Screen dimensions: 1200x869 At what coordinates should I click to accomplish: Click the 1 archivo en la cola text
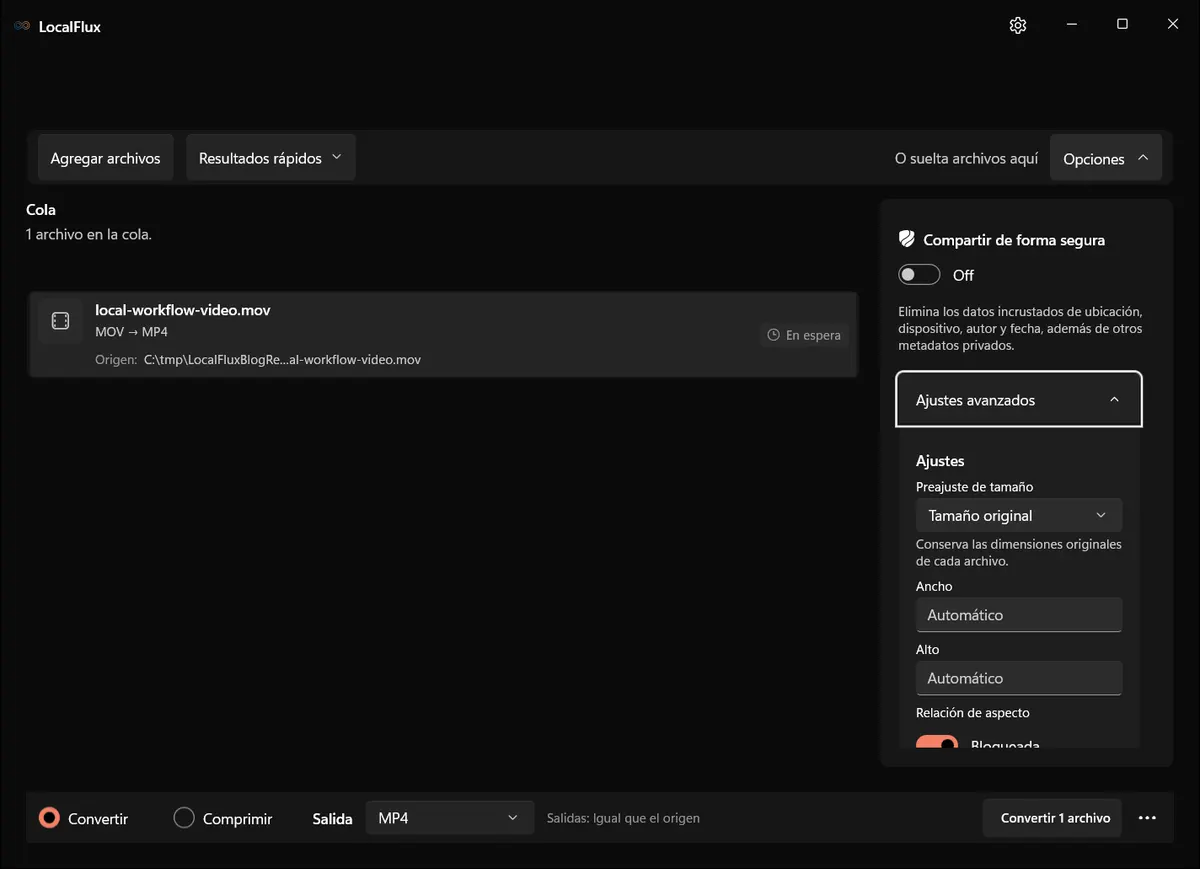click(x=89, y=234)
